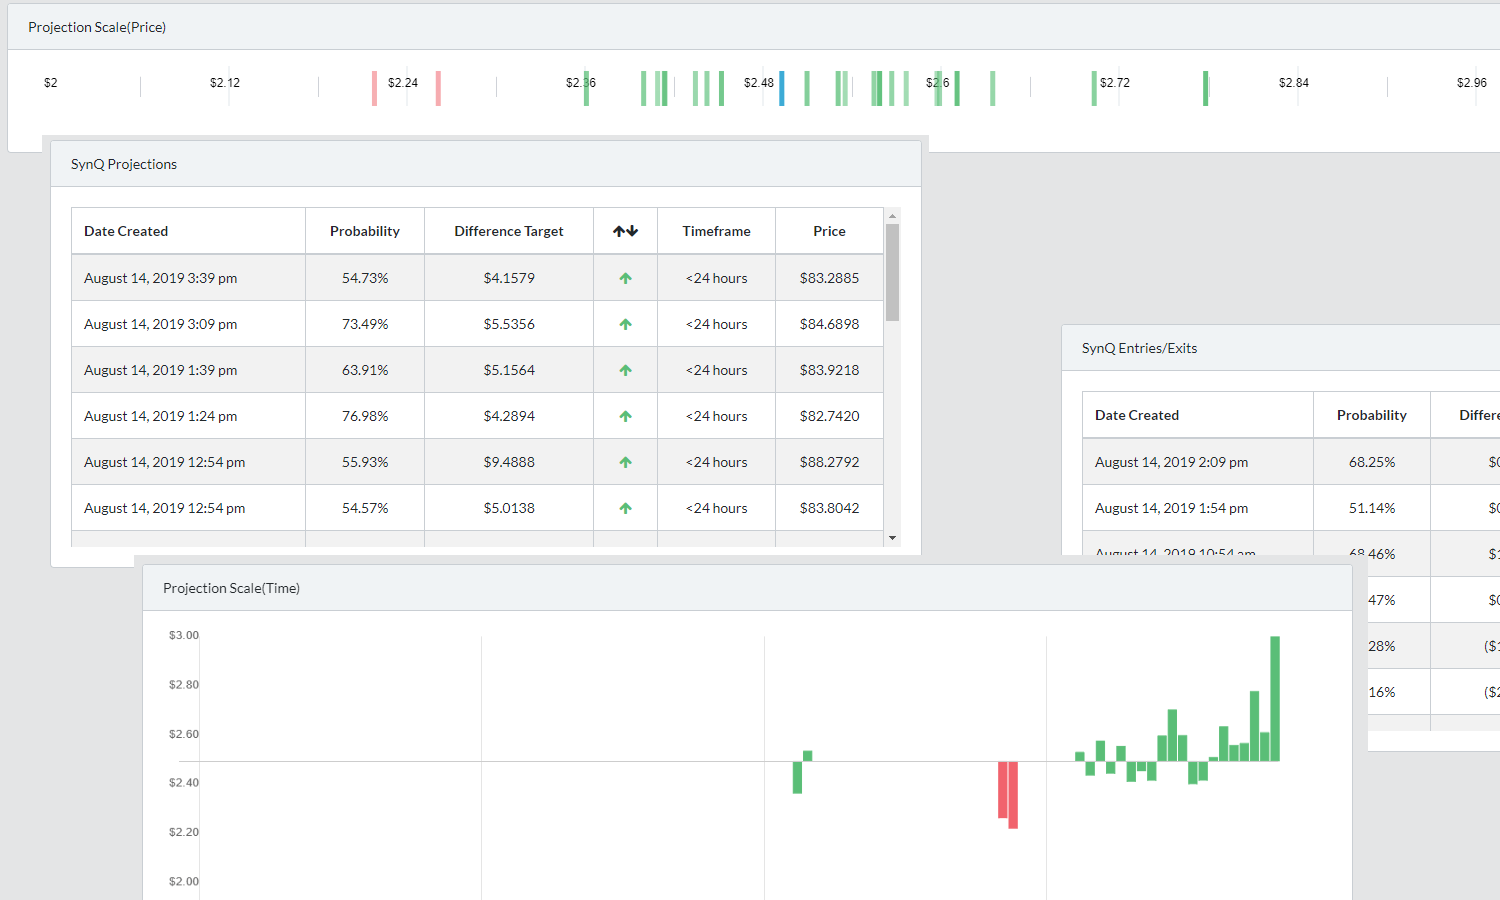
Task: Click the green up arrow in the 3:09 pm row
Action: pos(625,324)
